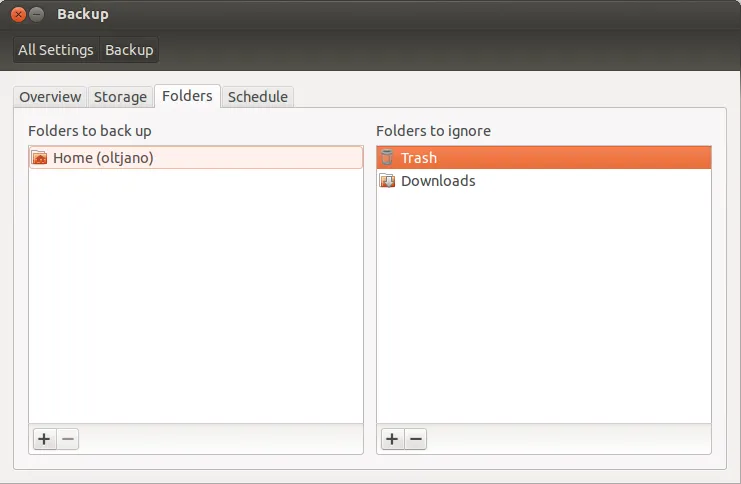The height and width of the screenshot is (484, 741).
Task: Open the Storage tab
Action: (120, 97)
